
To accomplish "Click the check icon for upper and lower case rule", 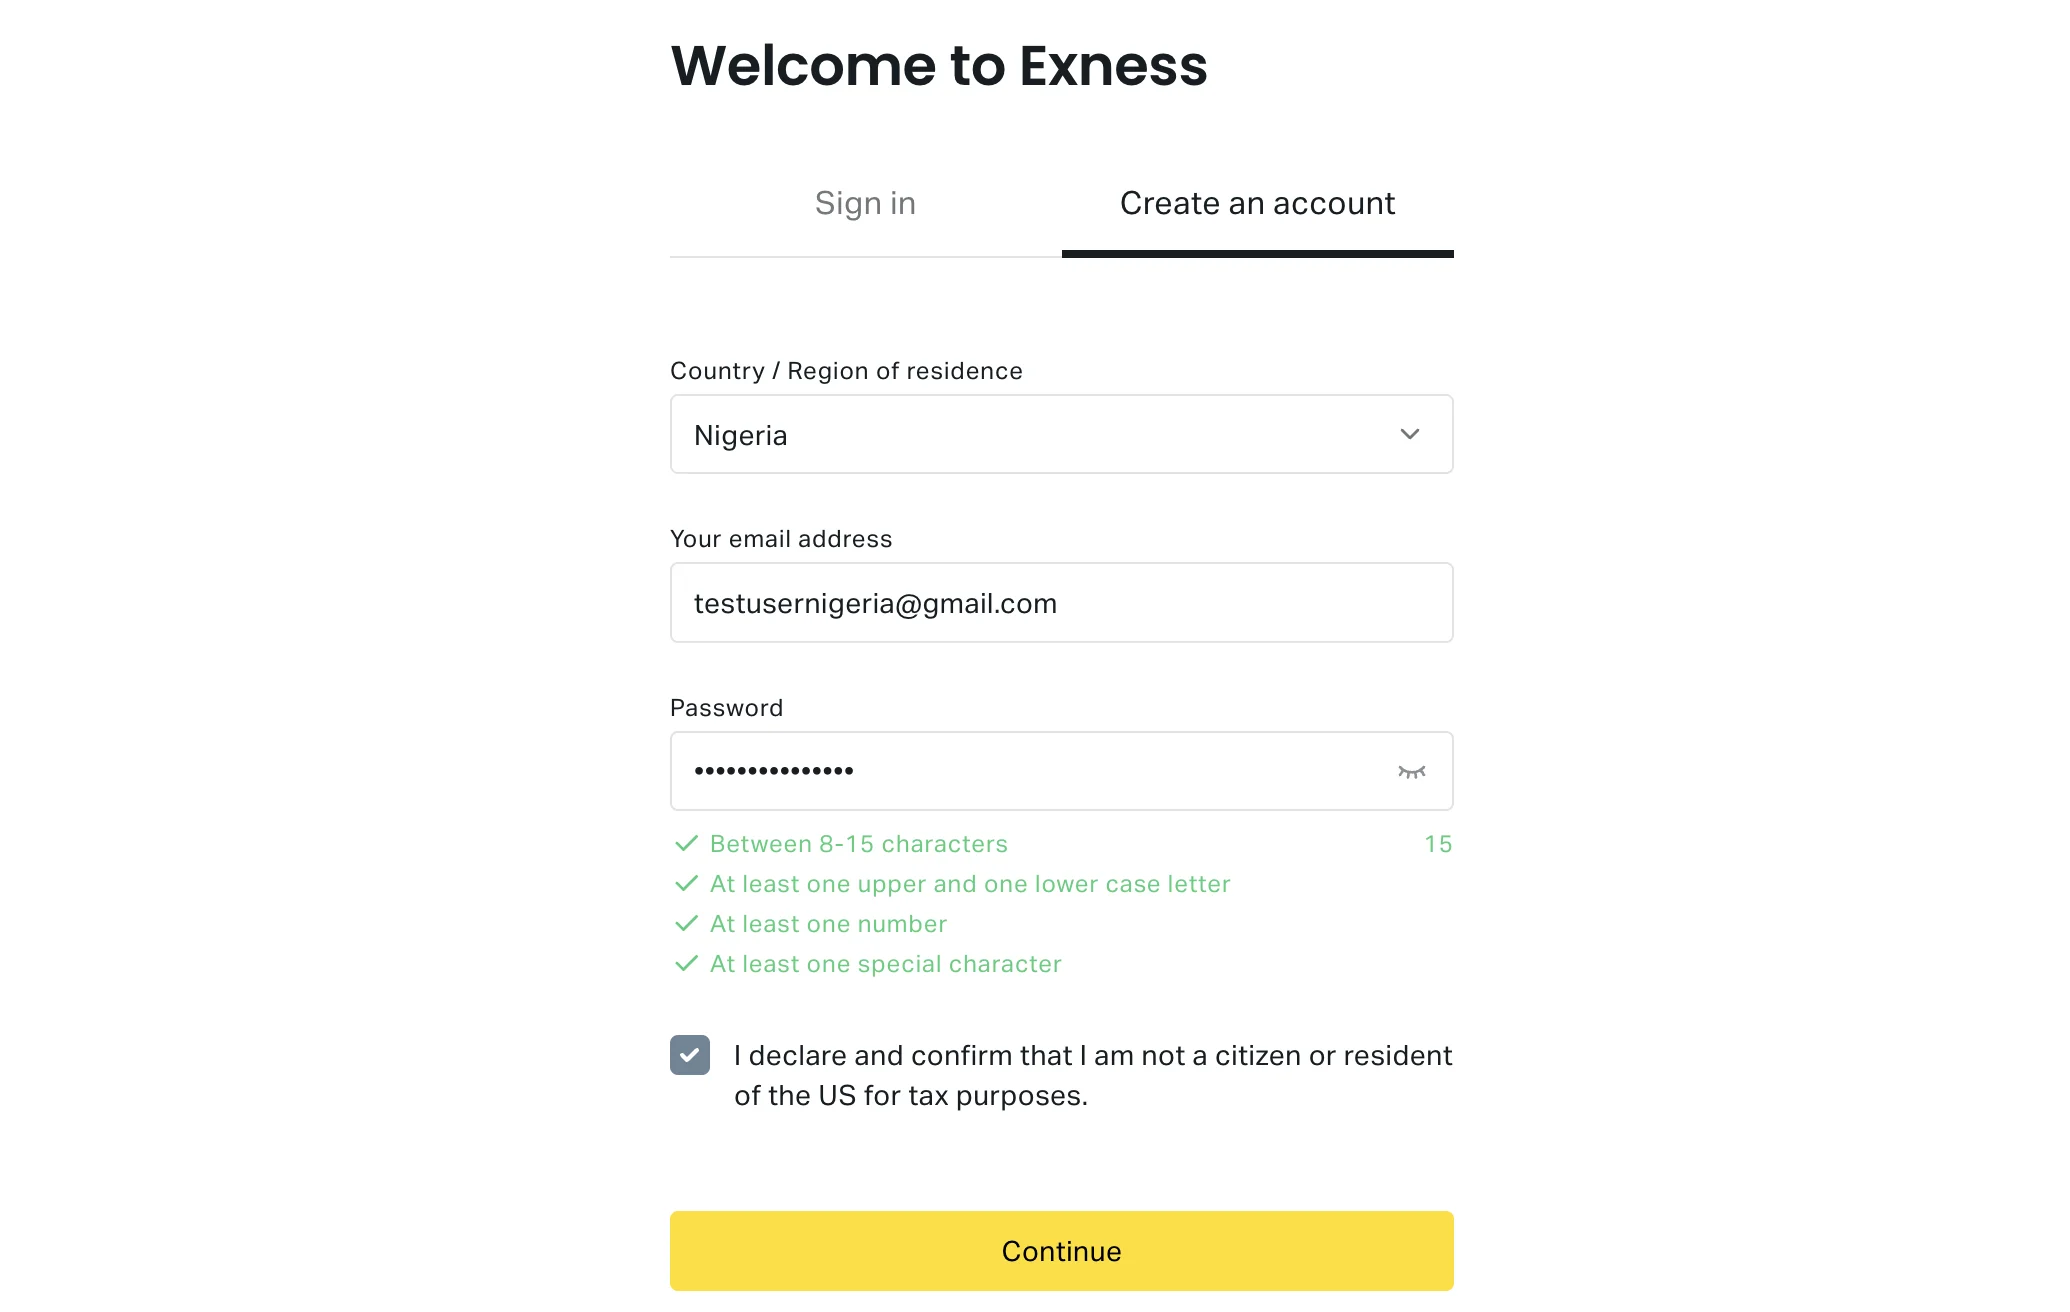I will pos(687,883).
